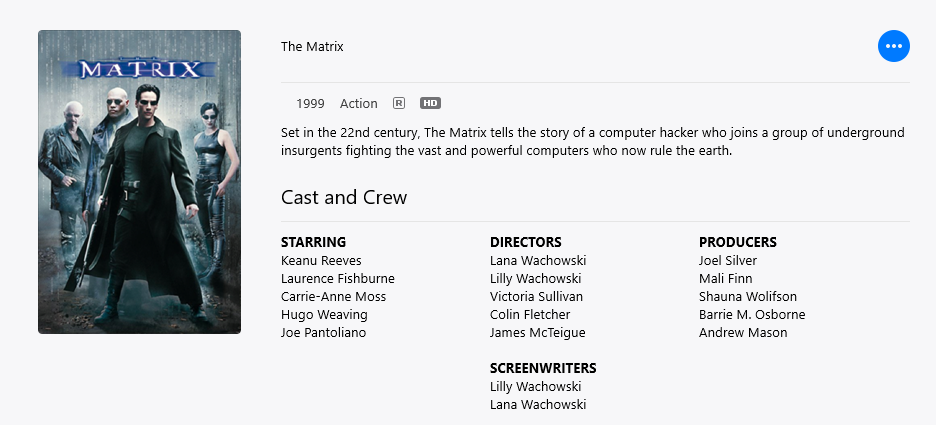The width and height of the screenshot is (936, 425).
Task: Click The Matrix title text
Action: click(312, 47)
